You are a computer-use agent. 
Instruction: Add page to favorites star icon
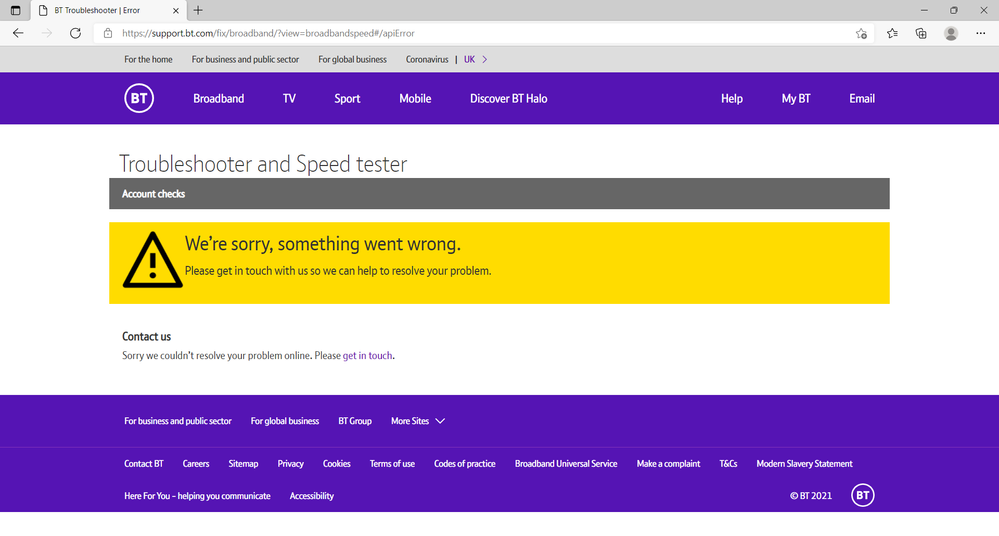click(x=861, y=33)
